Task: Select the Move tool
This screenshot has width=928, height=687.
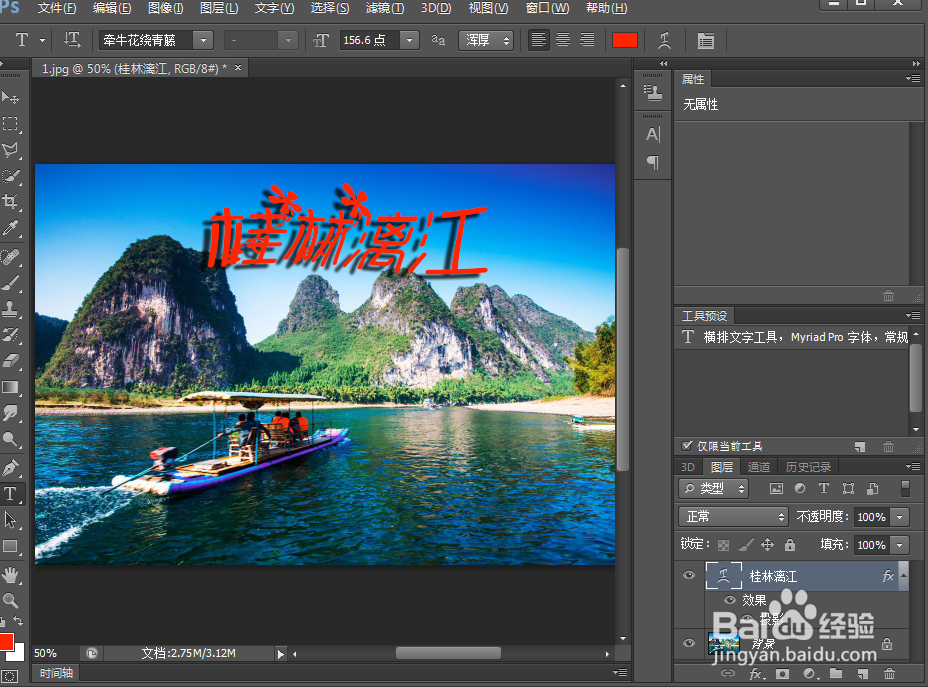Action: [x=13, y=97]
